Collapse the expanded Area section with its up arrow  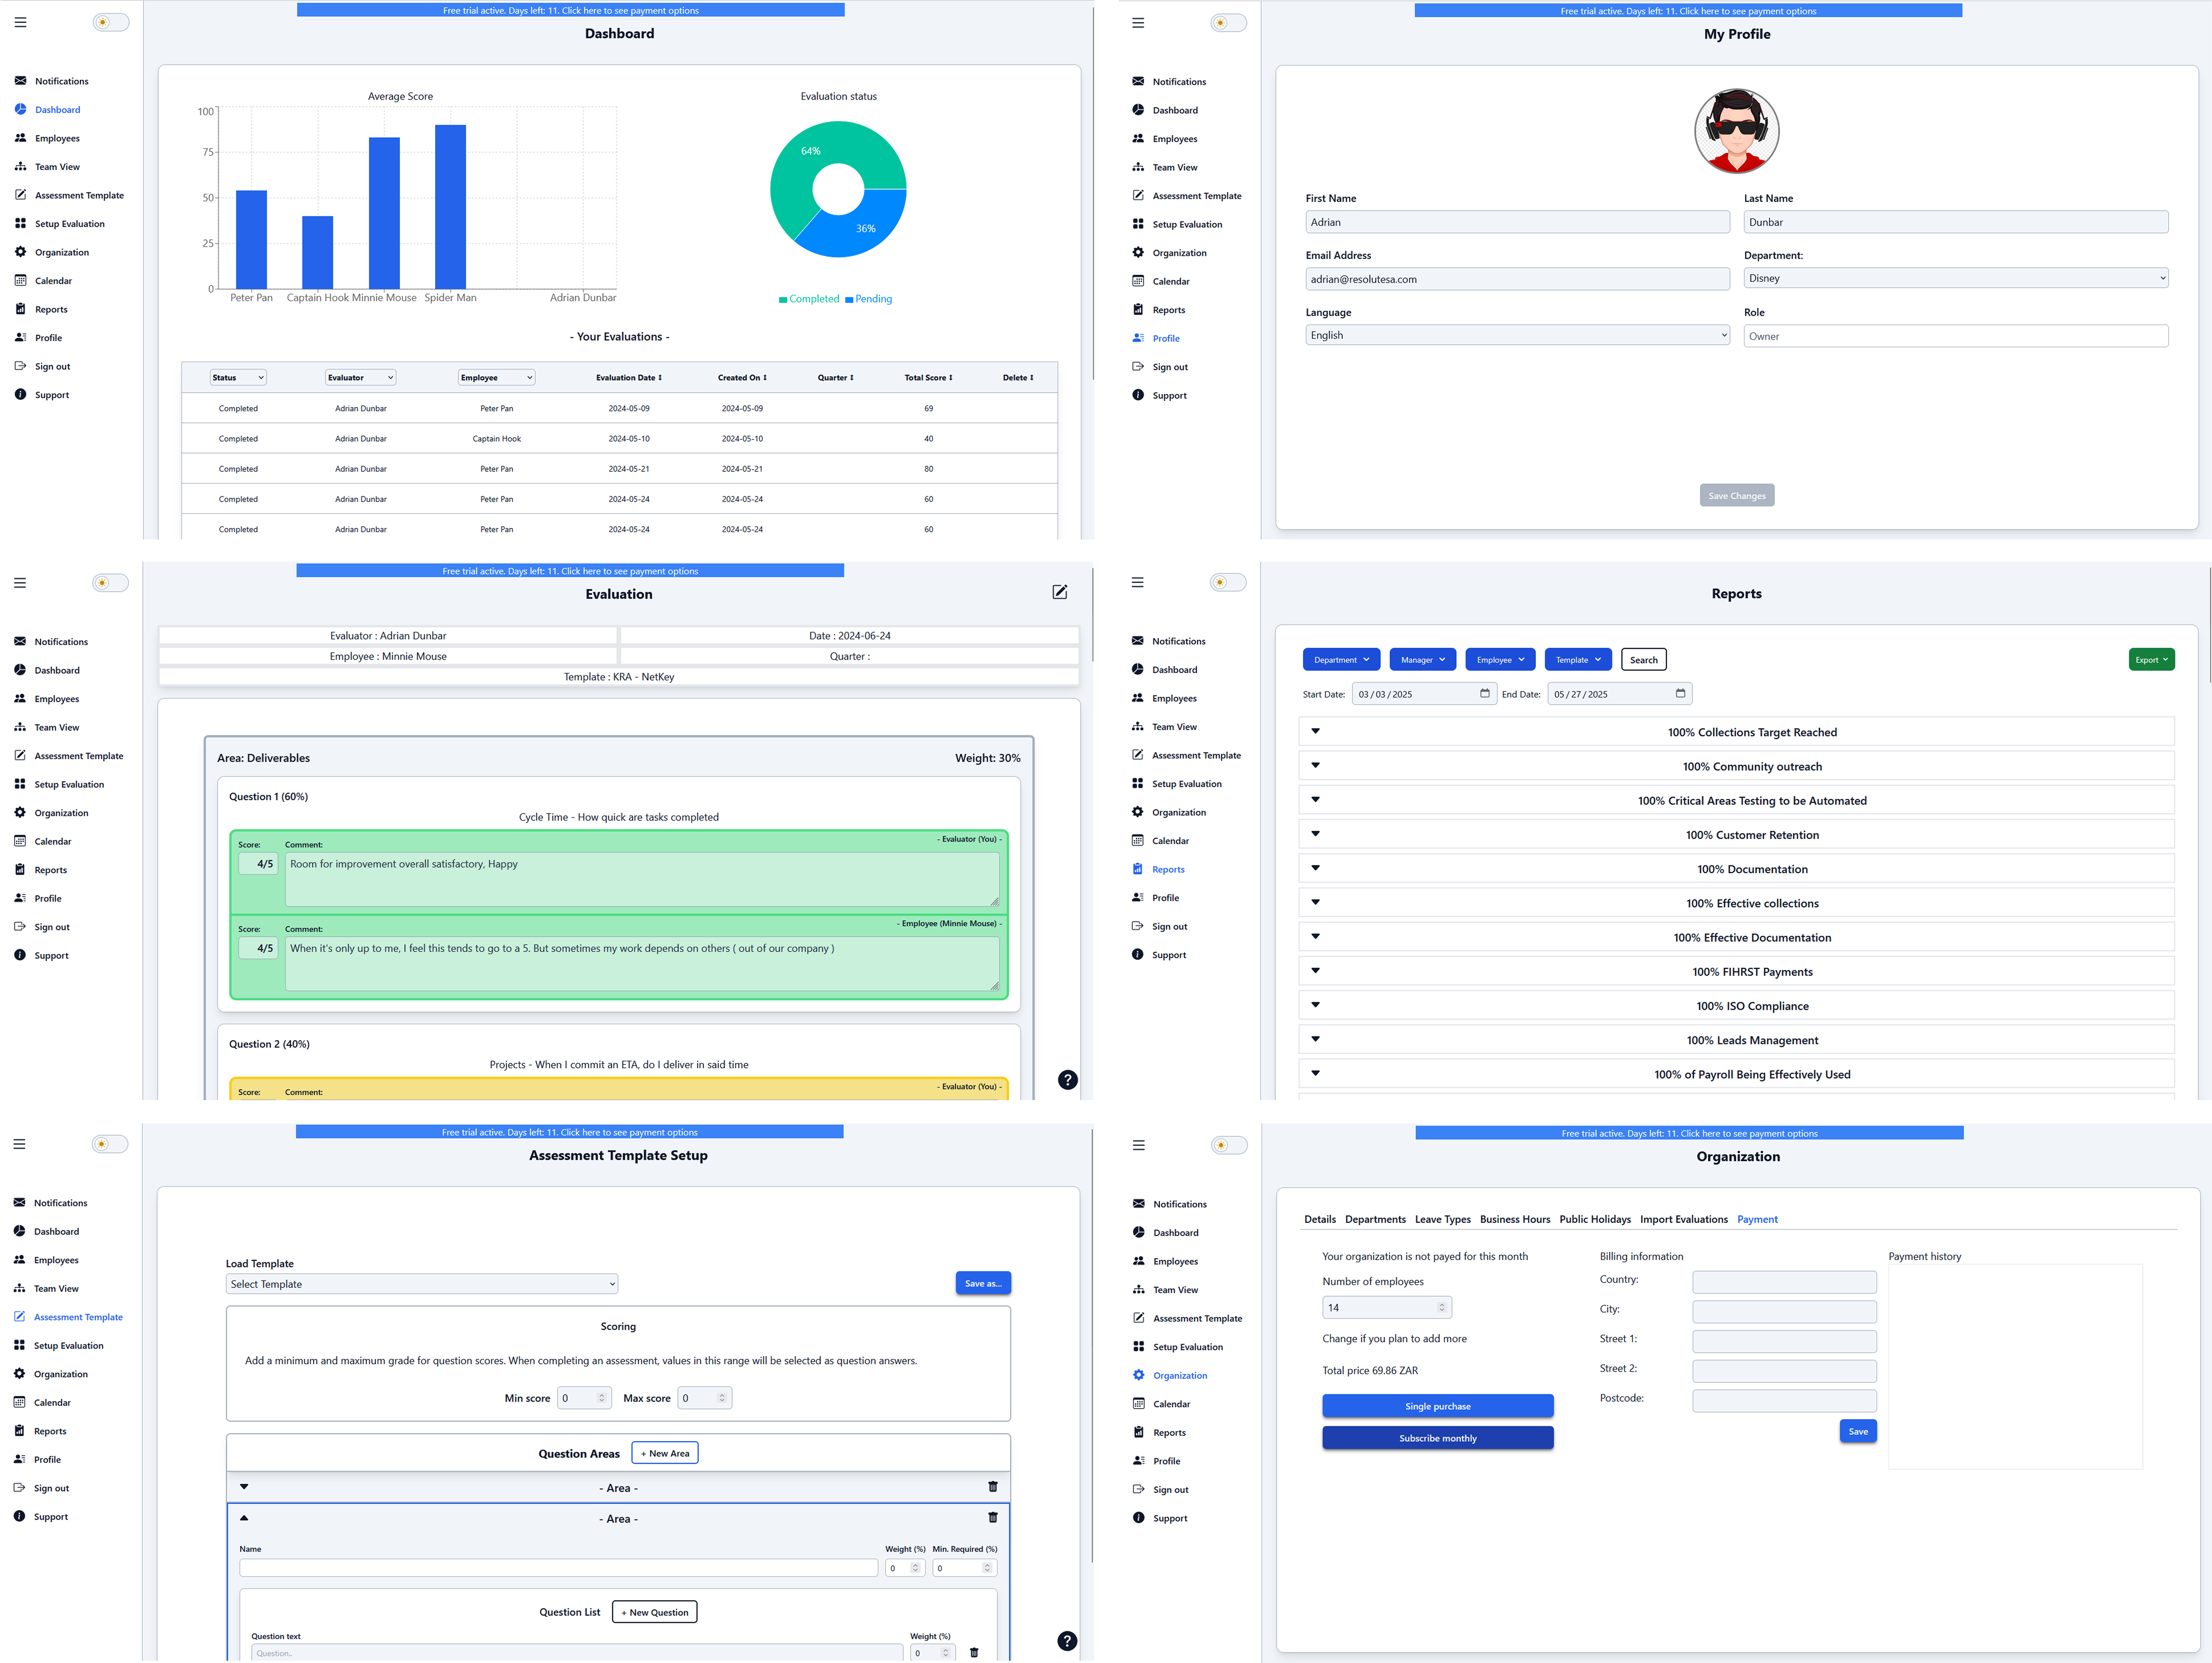244,1518
